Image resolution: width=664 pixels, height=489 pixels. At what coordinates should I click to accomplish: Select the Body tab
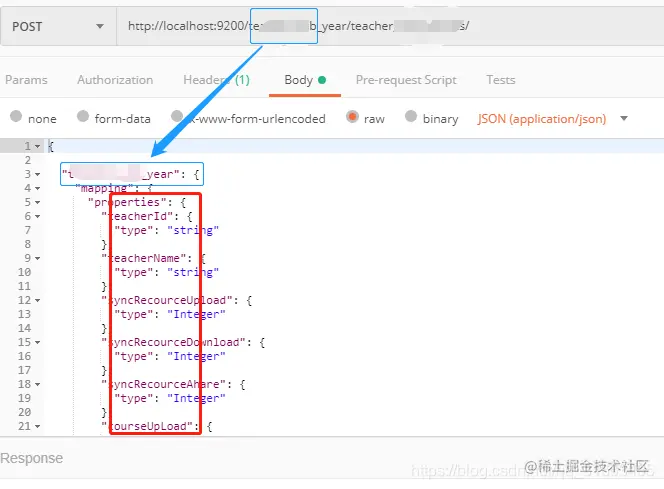coord(305,80)
